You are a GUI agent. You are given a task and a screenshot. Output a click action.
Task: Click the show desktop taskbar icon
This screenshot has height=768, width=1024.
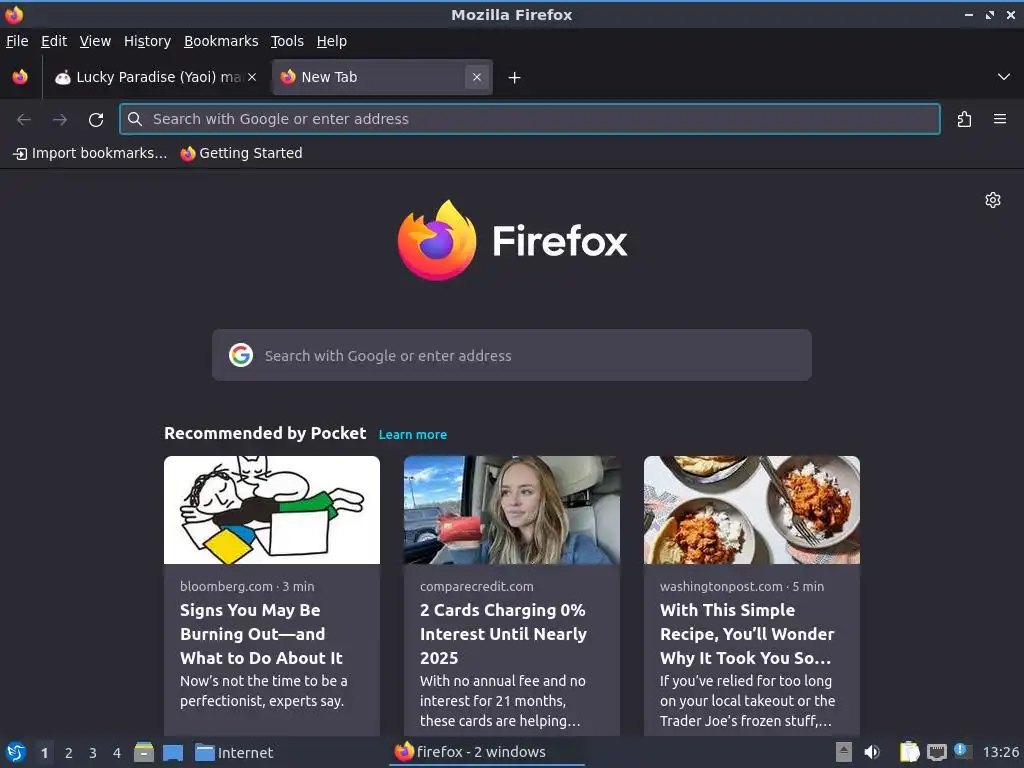click(173, 753)
